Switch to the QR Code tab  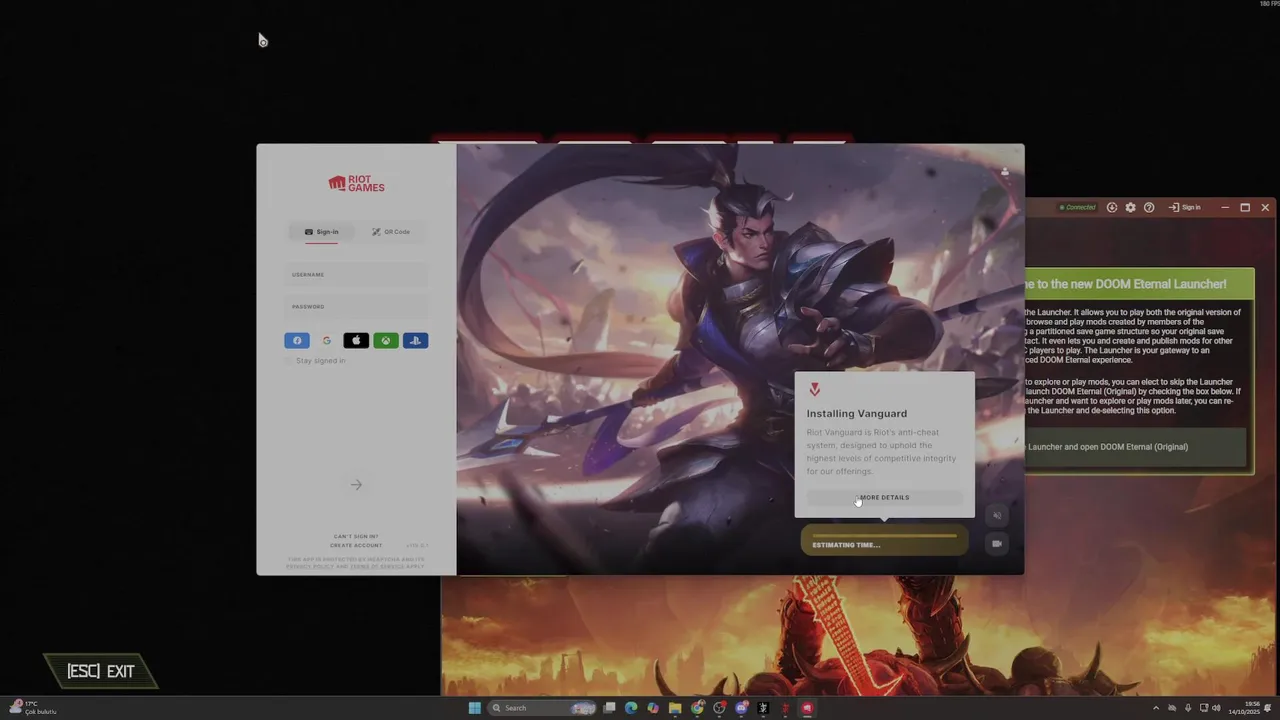pyautogui.click(x=391, y=232)
